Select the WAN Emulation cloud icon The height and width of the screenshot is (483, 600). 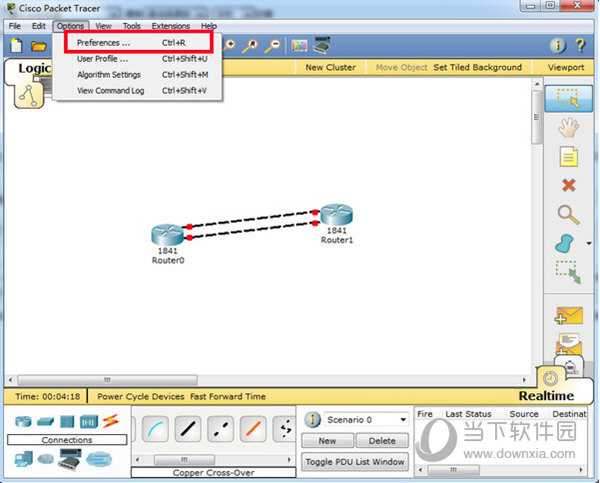46,458
